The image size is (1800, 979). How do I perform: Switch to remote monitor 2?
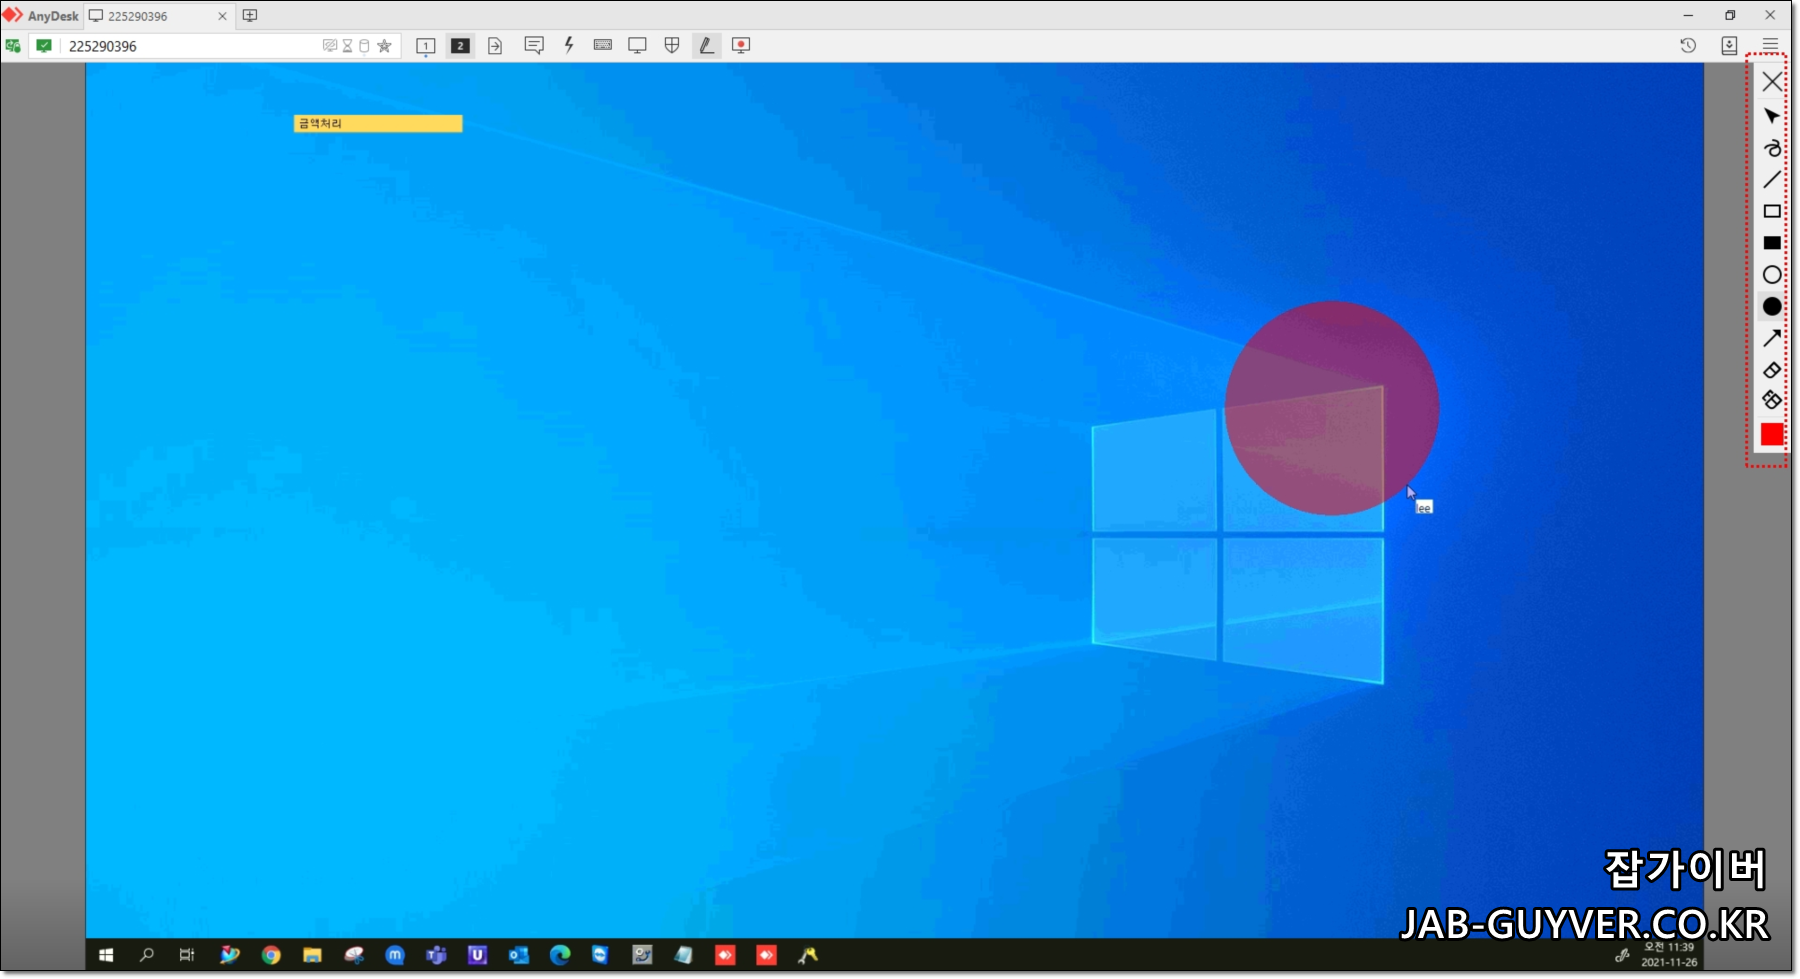pyautogui.click(x=460, y=46)
